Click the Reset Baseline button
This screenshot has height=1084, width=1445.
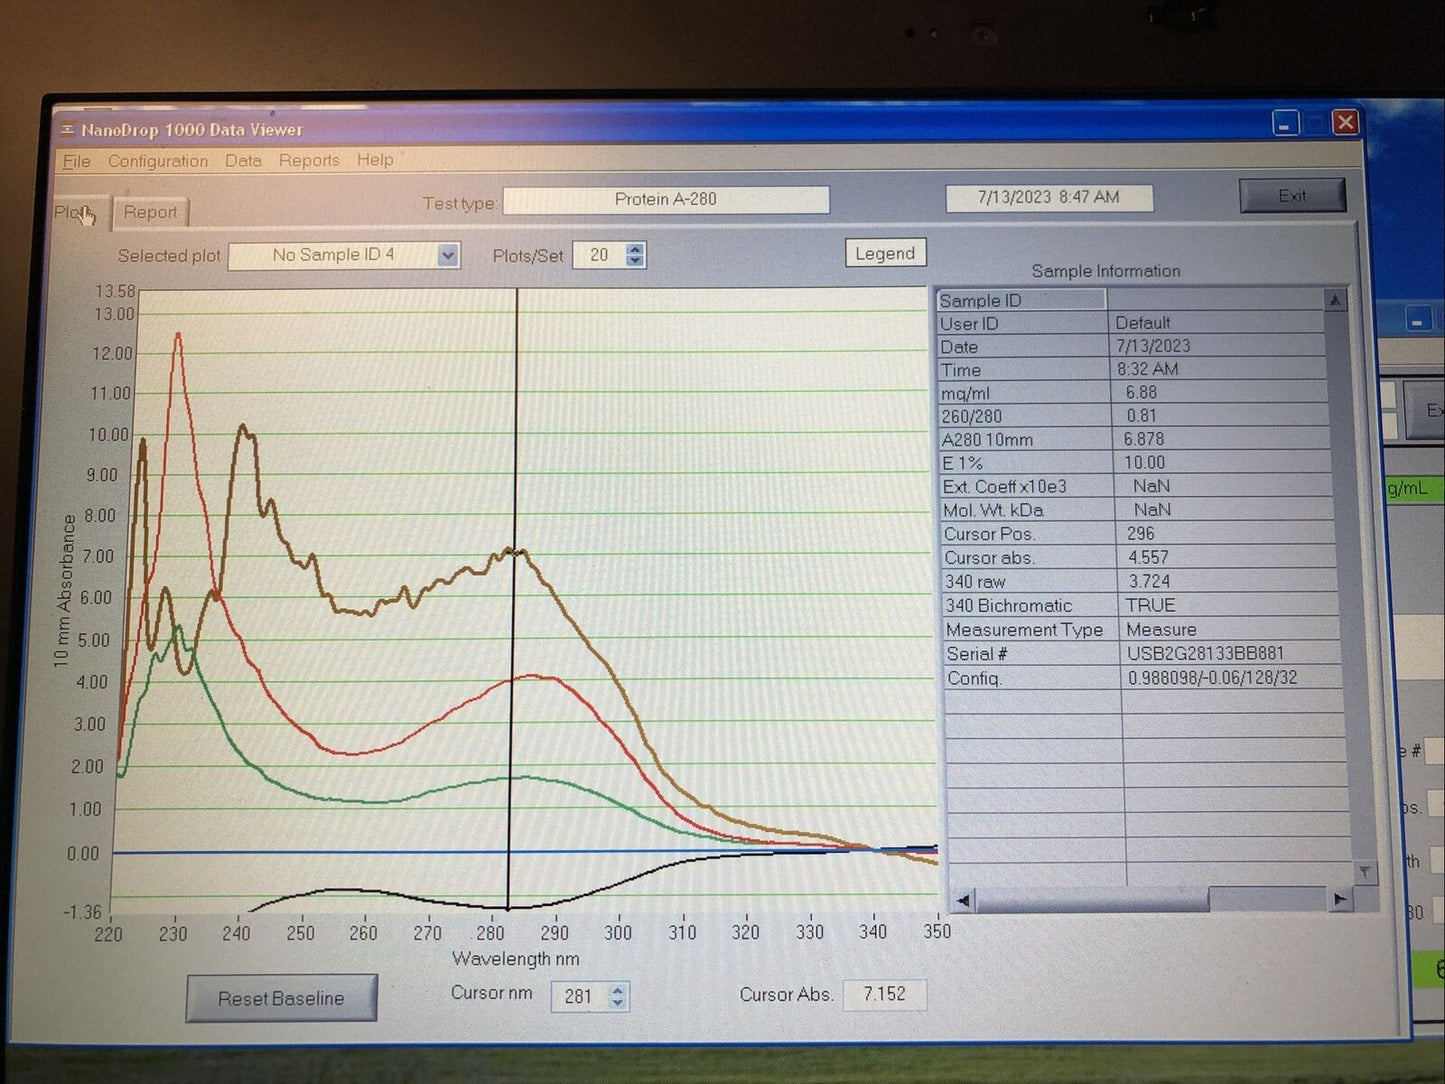(x=281, y=998)
